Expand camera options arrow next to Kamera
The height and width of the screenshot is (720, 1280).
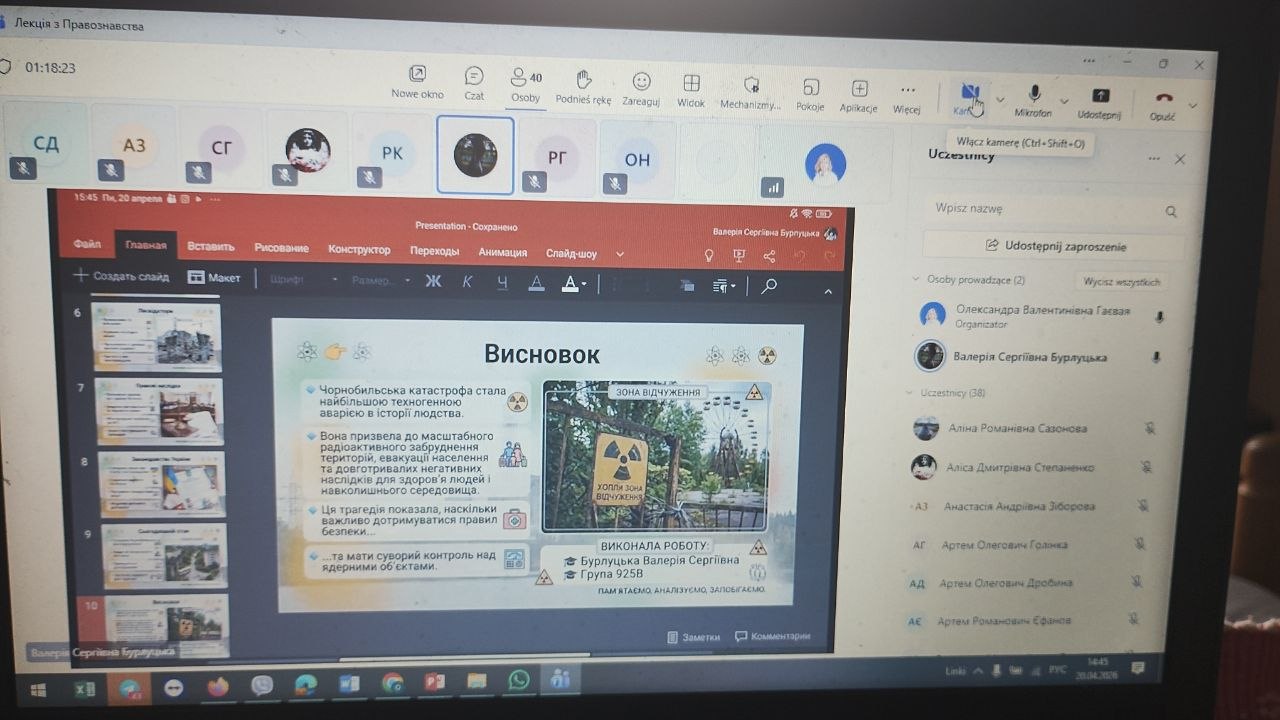point(1000,100)
